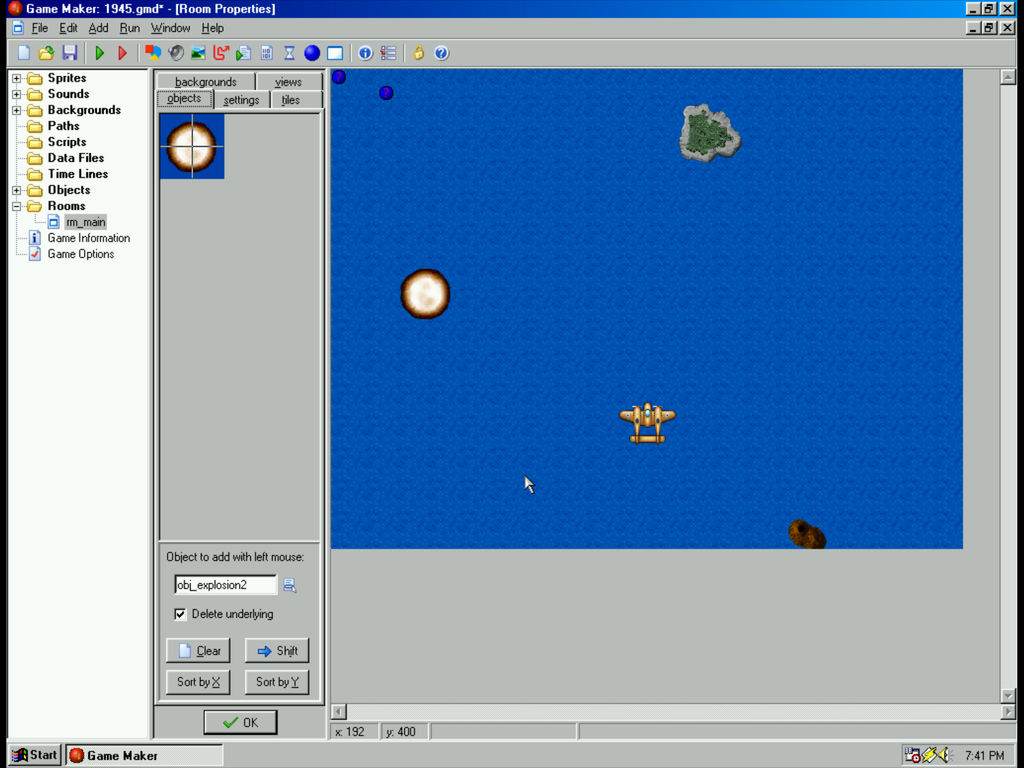1024x768 pixels.
Task: Add a path from toolbar
Action: (x=221, y=53)
